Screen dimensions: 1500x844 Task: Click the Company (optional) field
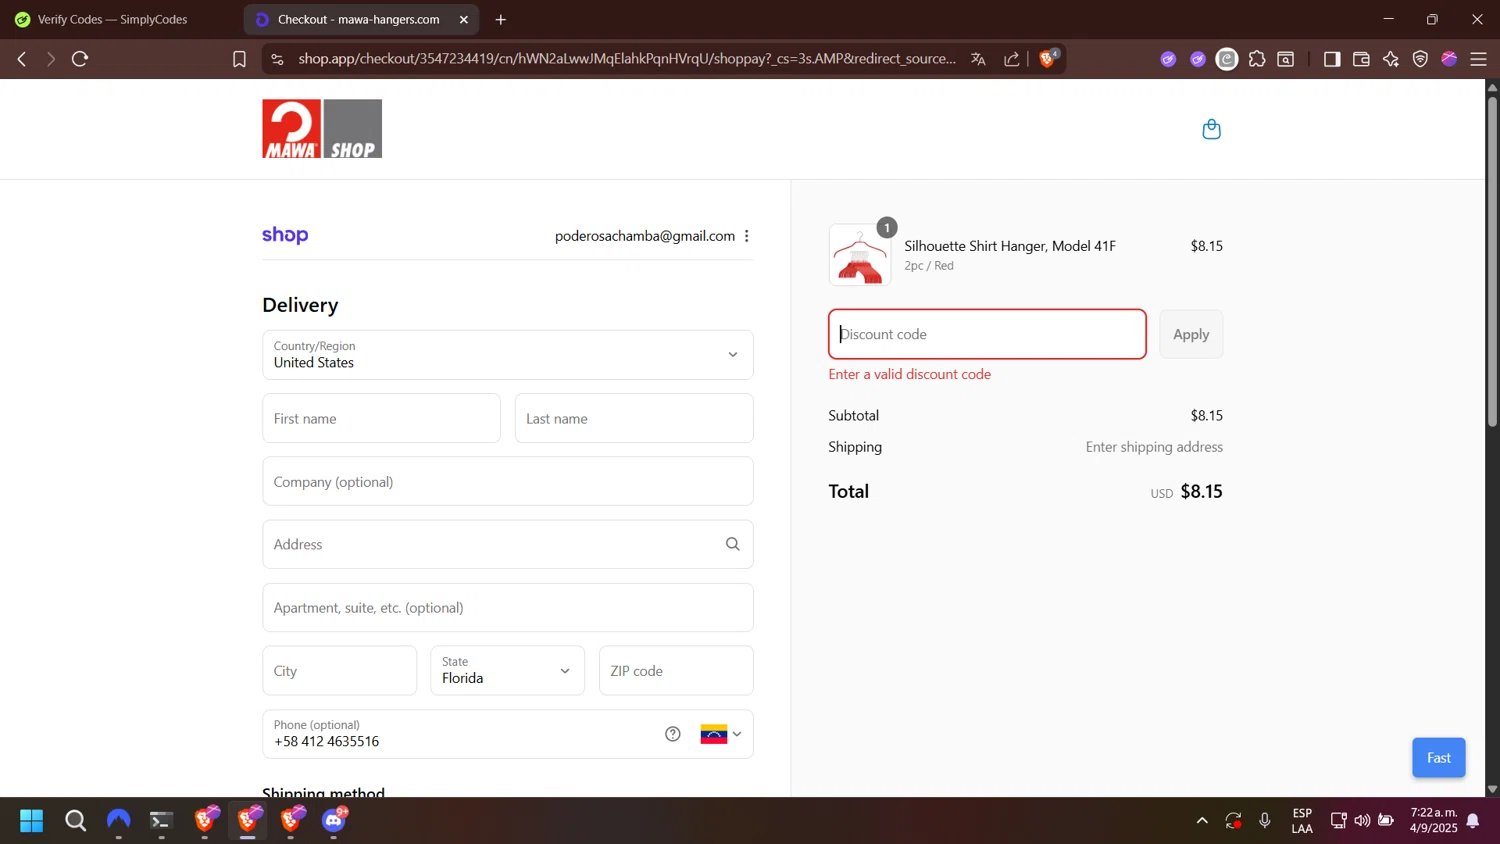pos(508,481)
